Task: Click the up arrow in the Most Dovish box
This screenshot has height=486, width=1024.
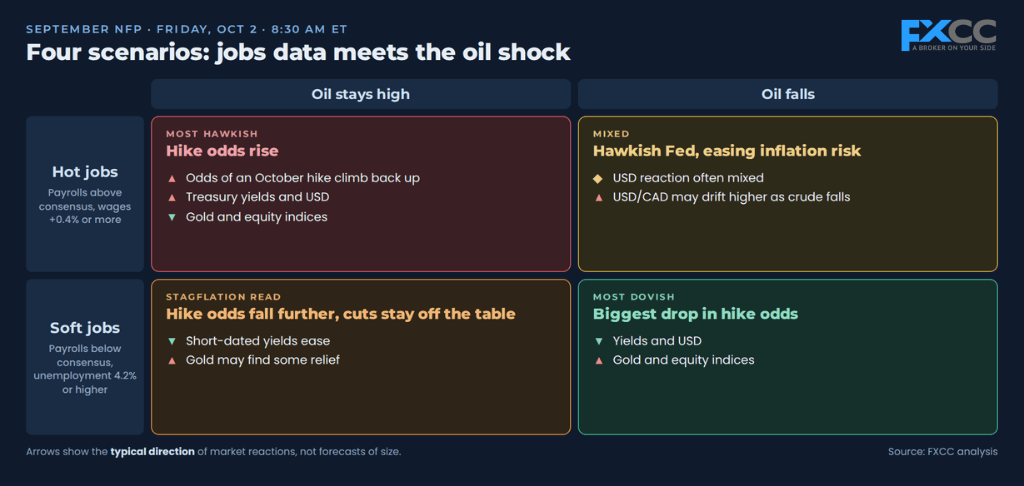Action: tap(598, 361)
